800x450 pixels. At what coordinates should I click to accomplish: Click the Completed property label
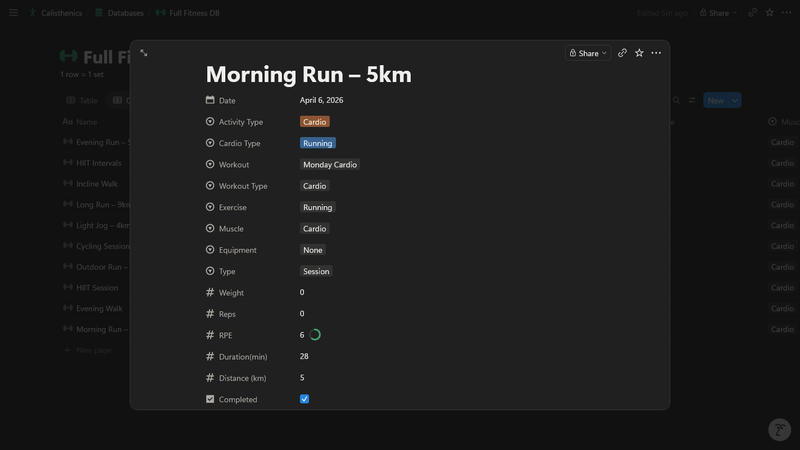[x=238, y=399]
